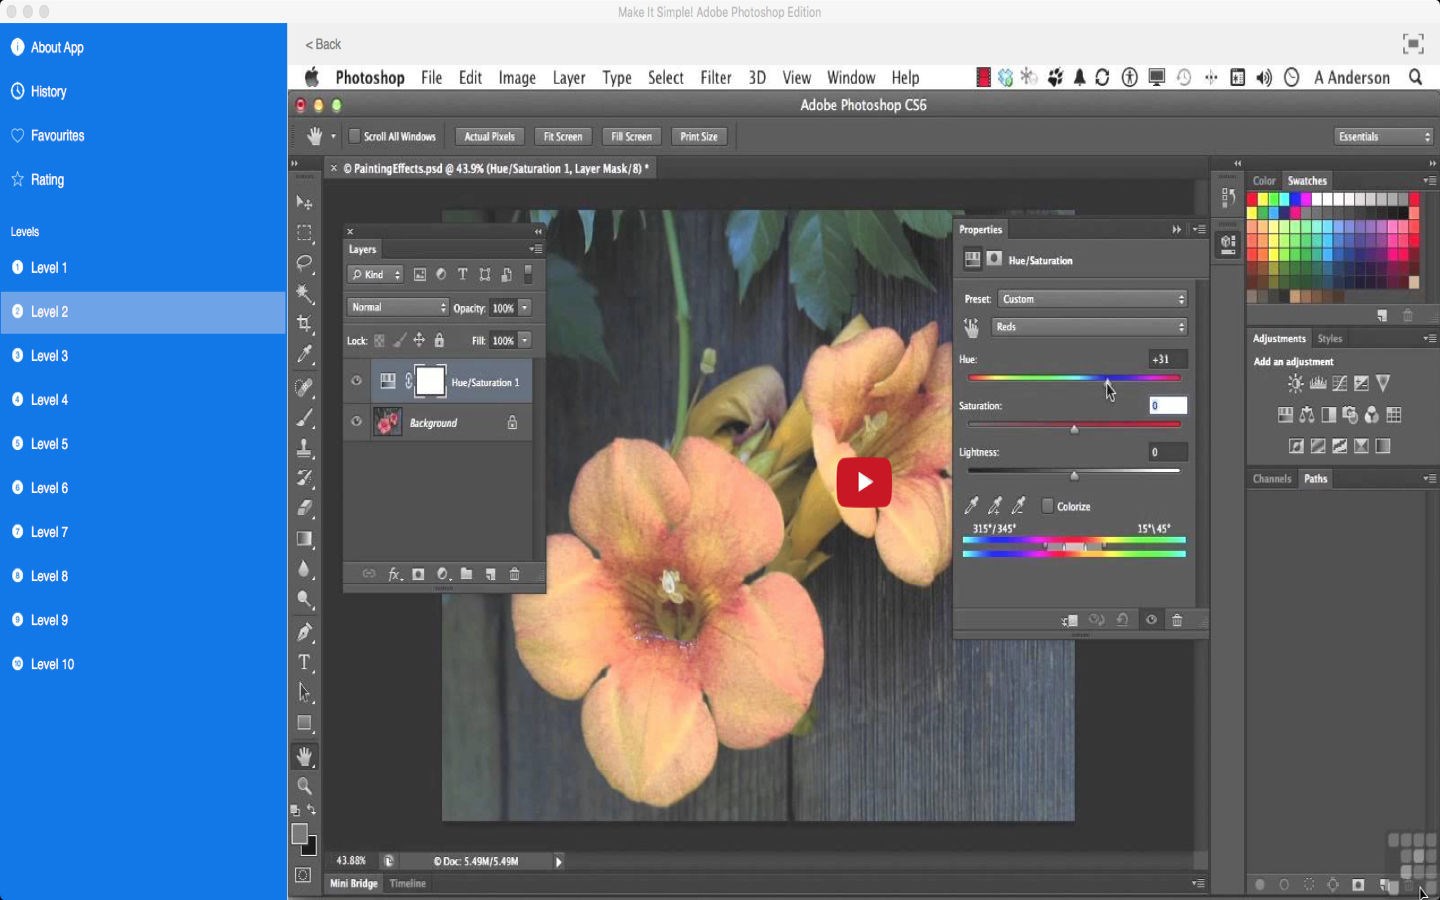
Task: Create a new group with folder icon
Action: [x=466, y=574]
